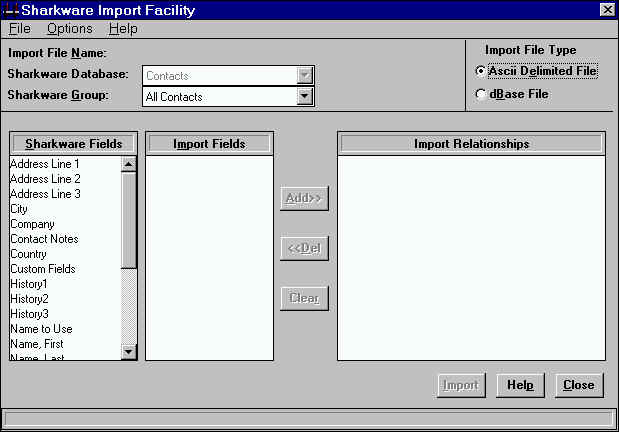The width and height of the screenshot is (619, 432).
Task: Select History1 in the list
Action: [x=66, y=284]
